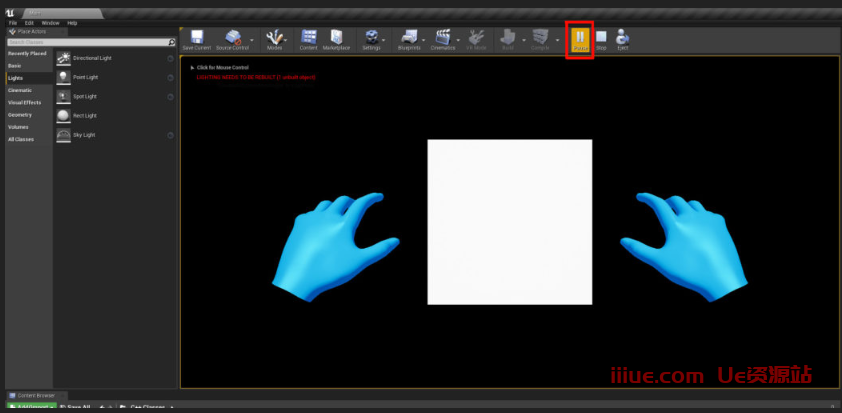Select the Geometry category in Place Actors
This screenshot has width=842, height=413.
point(20,114)
